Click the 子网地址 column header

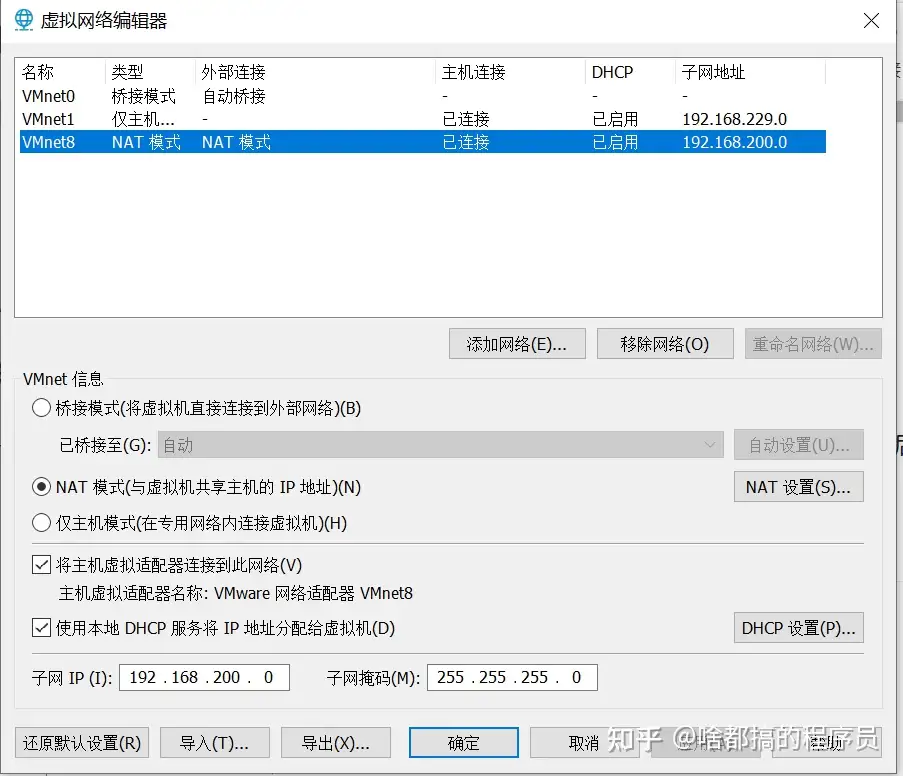click(750, 72)
